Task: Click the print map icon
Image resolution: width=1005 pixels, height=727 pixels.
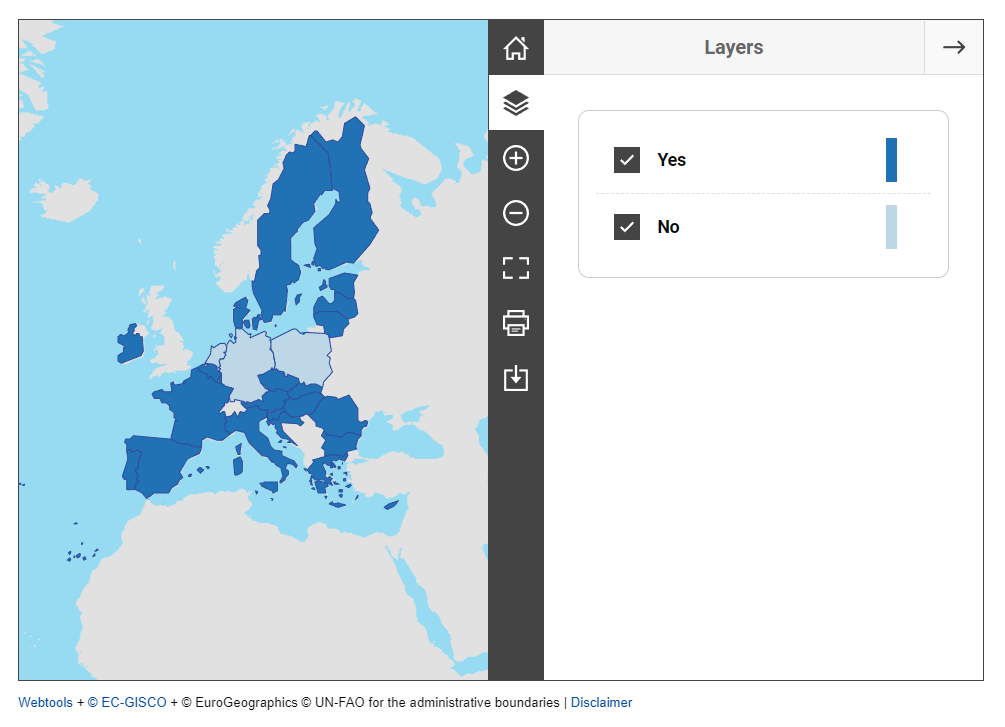Action: coord(515,323)
